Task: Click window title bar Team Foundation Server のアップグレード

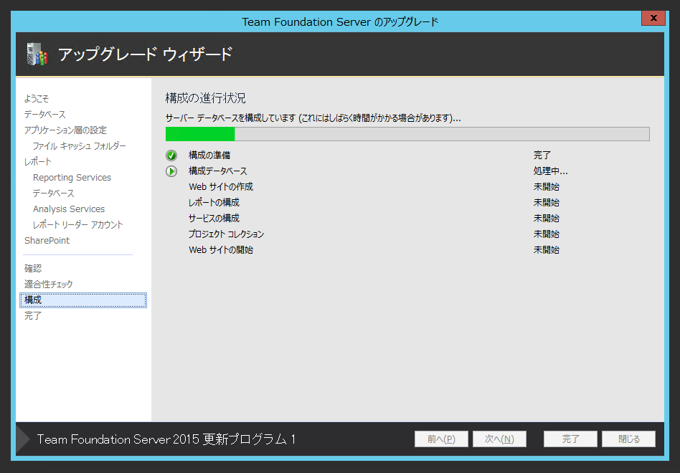Action: (x=340, y=22)
